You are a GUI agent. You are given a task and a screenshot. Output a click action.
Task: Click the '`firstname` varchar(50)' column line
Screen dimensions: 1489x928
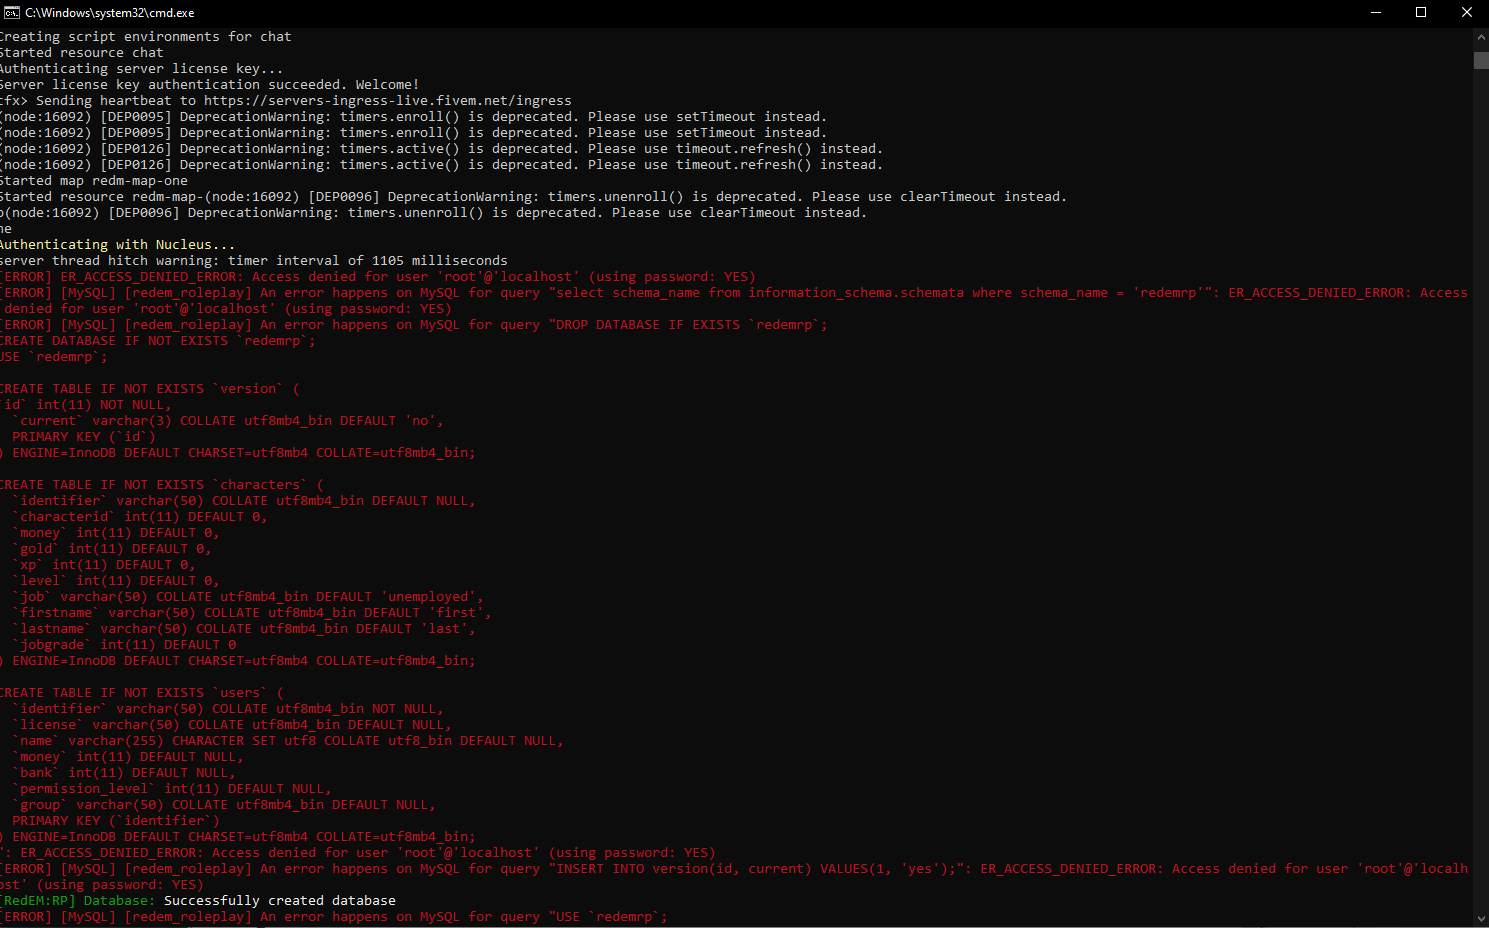[252, 613]
